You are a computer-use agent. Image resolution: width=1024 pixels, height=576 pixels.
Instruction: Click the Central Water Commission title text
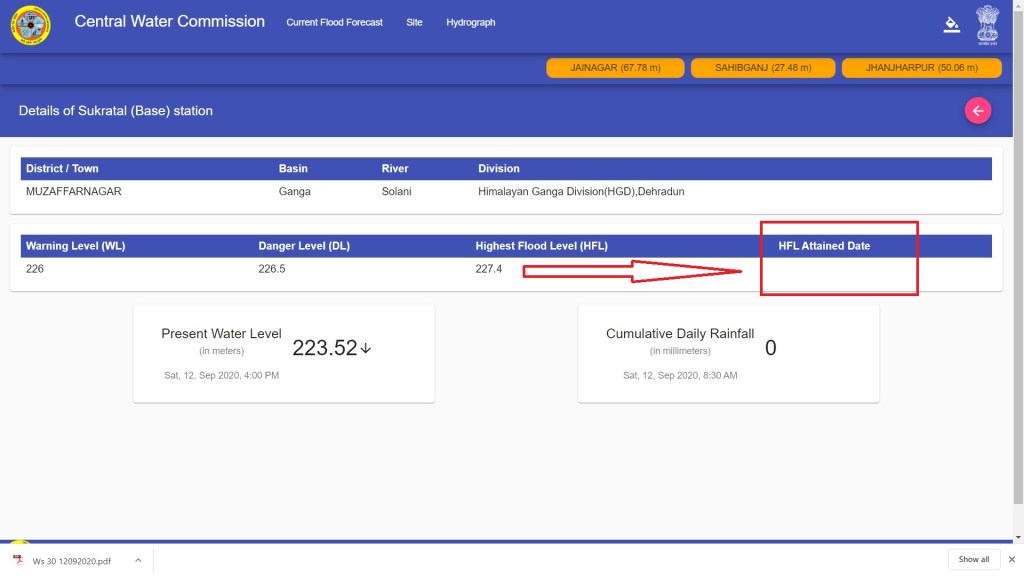pos(169,21)
